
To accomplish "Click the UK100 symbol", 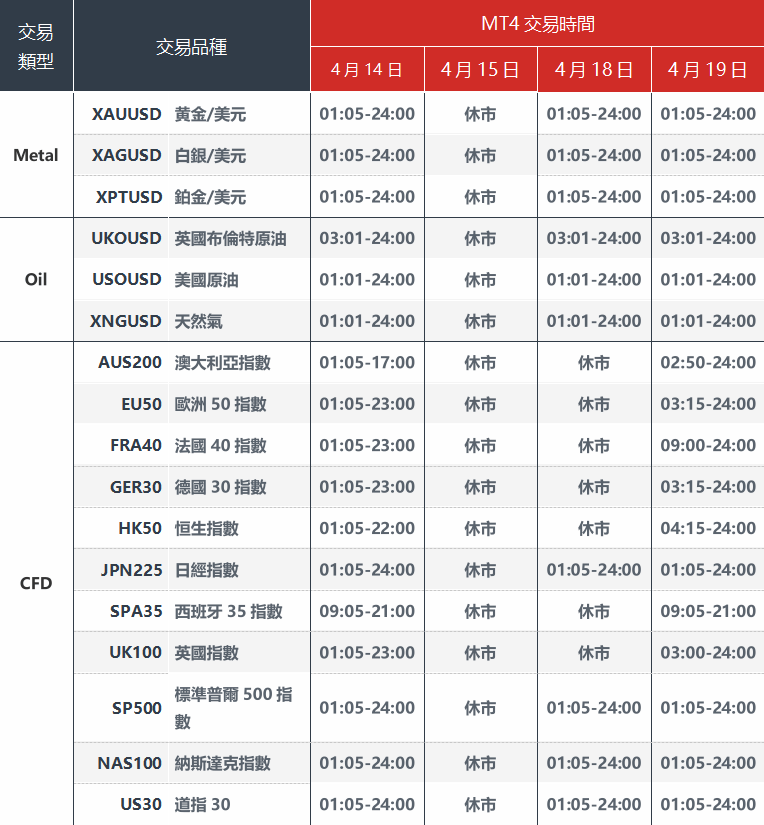I will click(x=135, y=652).
